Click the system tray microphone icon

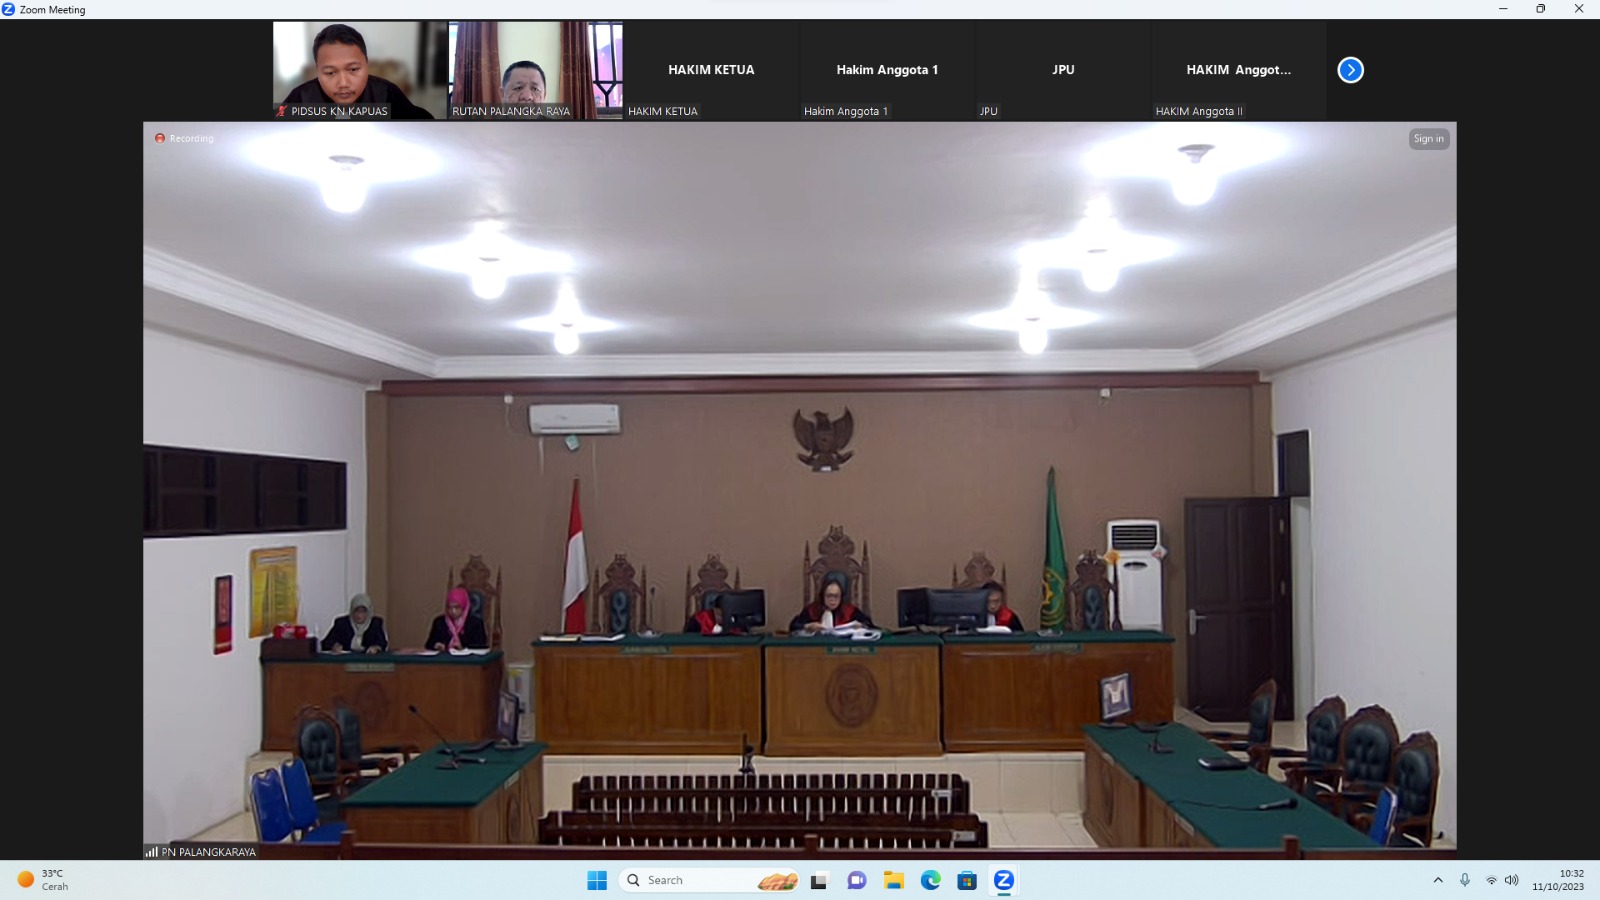[1464, 880]
